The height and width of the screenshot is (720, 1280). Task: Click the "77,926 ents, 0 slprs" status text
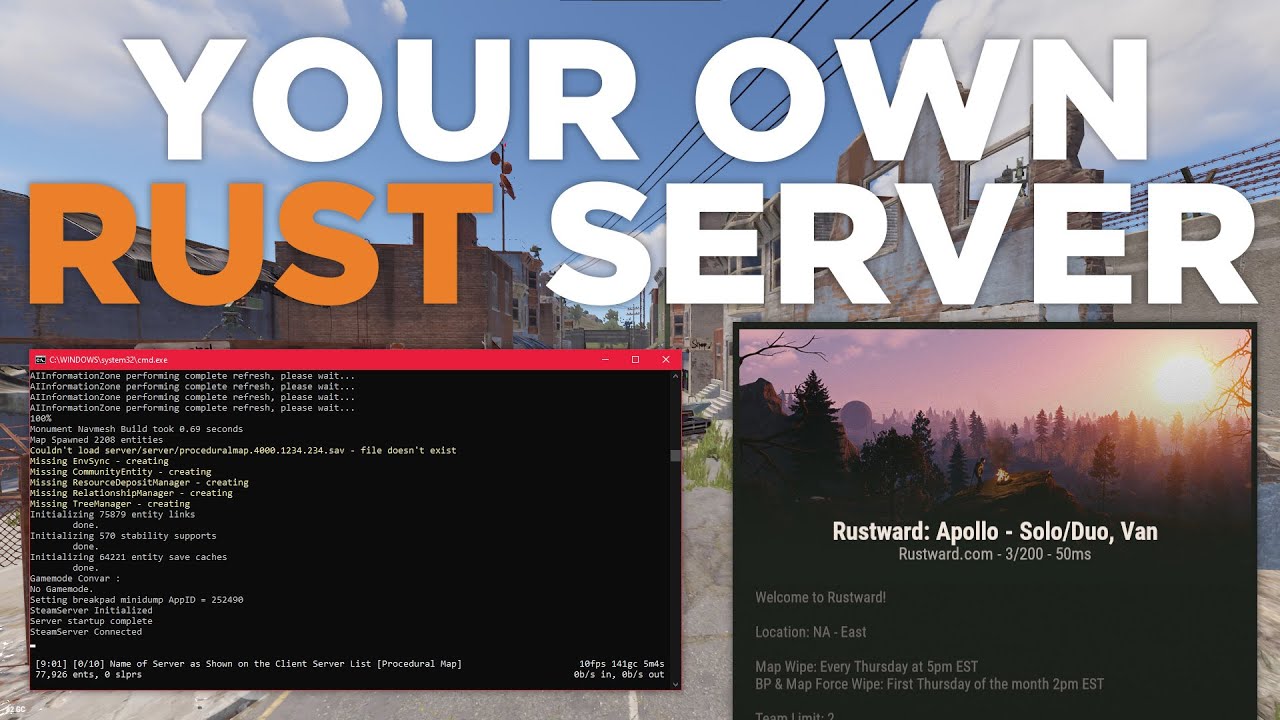click(88, 675)
